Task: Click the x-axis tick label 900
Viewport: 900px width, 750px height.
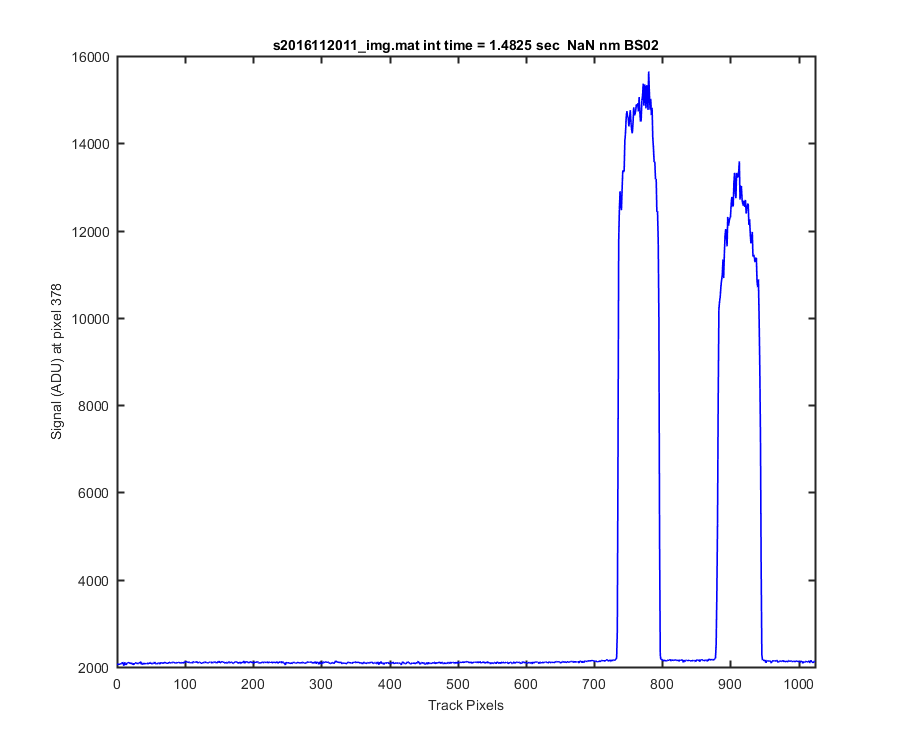Action: pyautogui.click(x=730, y=684)
